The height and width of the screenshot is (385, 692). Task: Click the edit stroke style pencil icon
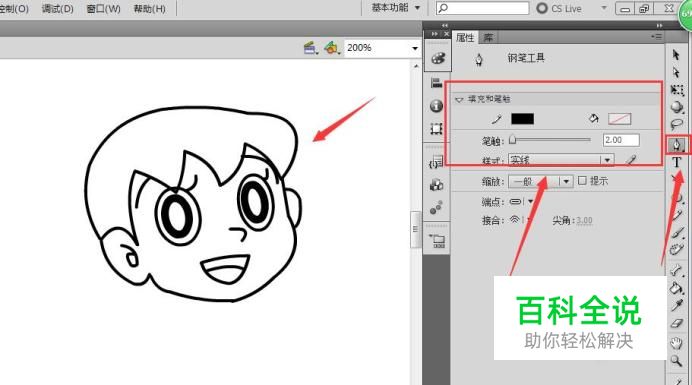[632, 160]
